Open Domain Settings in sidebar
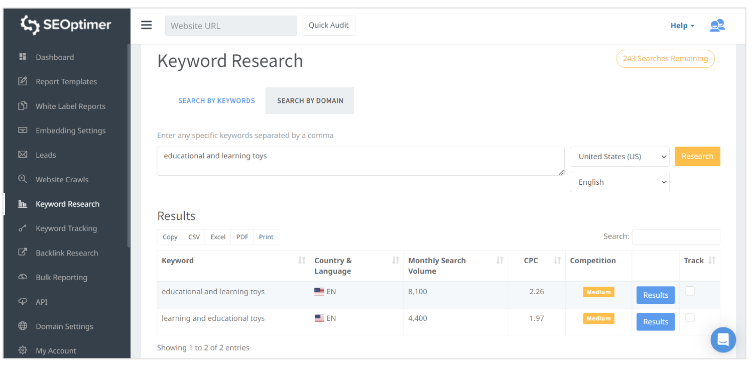The width and height of the screenshot is (753, 371). point(64,326)
